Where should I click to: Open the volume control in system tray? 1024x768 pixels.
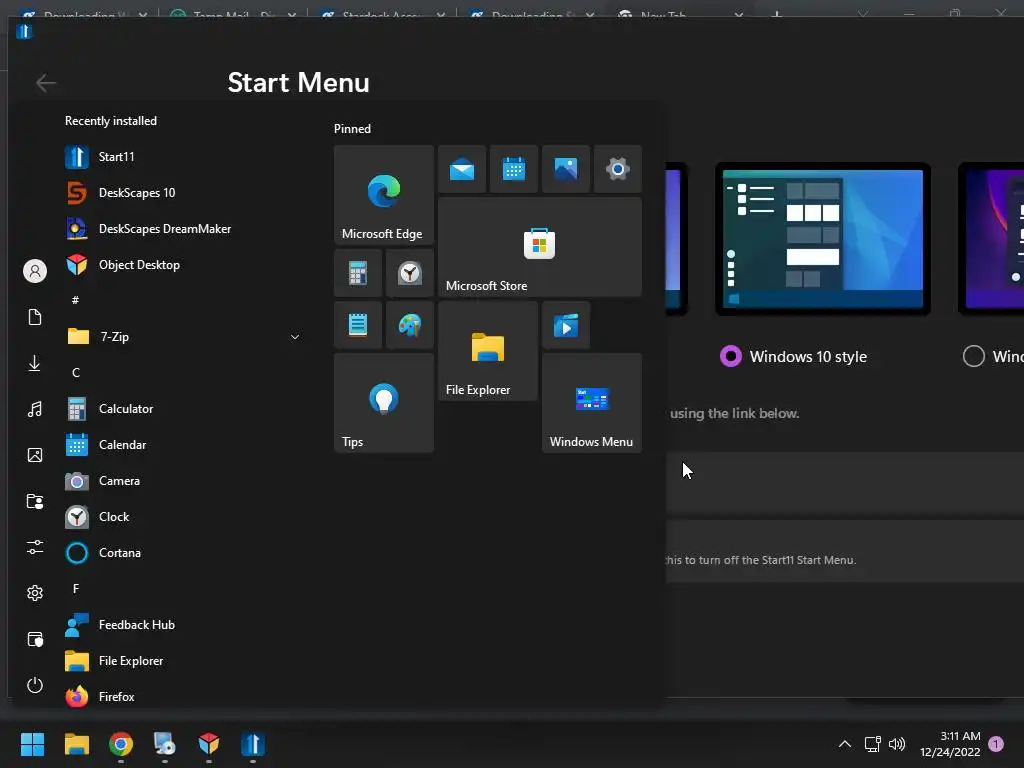(x=897, y=744)
